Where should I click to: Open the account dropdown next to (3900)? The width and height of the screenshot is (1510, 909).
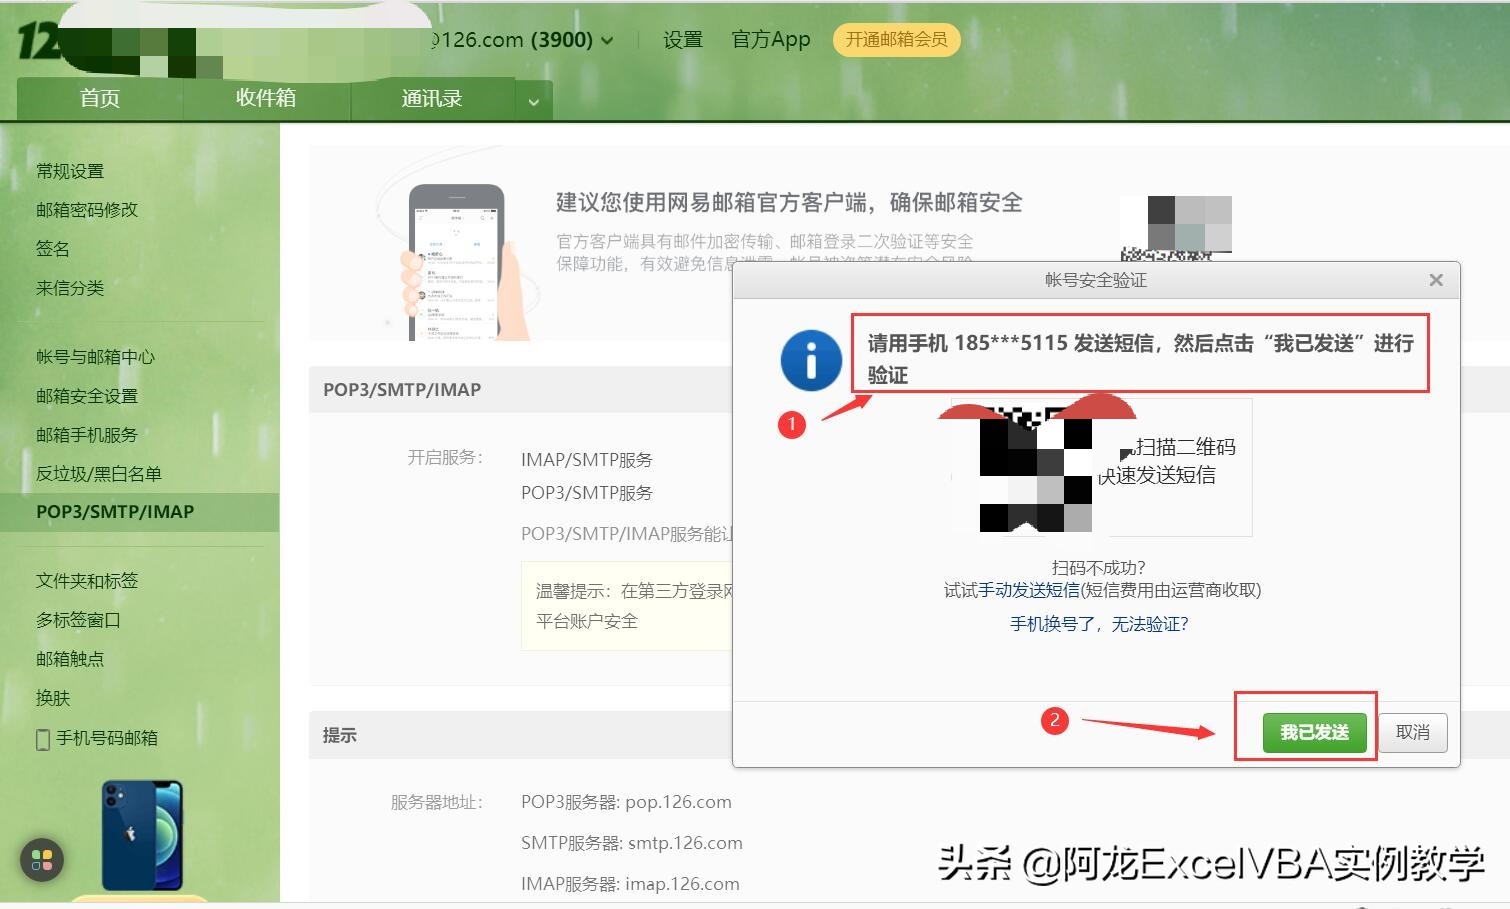click(x=609, y=40)
